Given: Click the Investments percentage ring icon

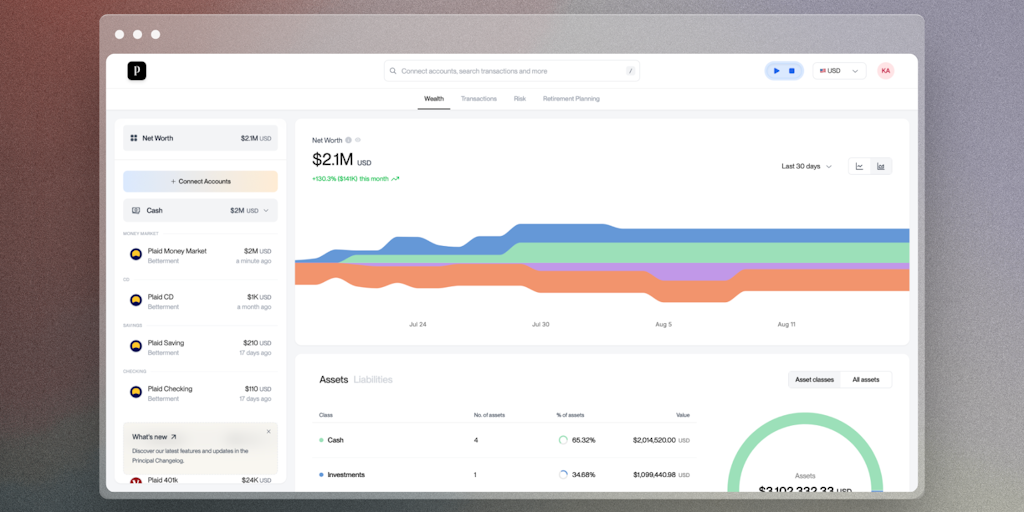Looking at the screenshot, I should point(563,475).
